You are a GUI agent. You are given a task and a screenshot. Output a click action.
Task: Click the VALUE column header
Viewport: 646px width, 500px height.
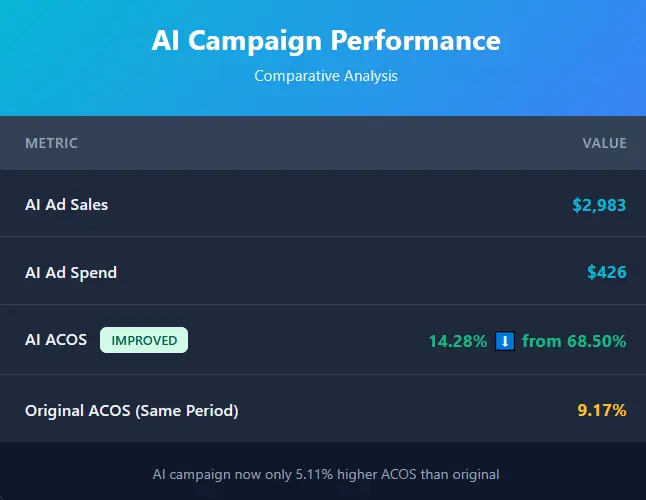[604, 143]
